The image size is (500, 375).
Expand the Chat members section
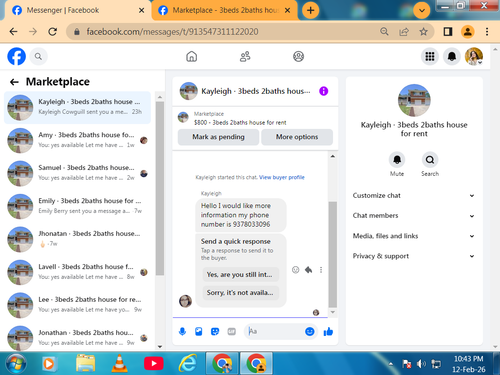coord(413,216)
